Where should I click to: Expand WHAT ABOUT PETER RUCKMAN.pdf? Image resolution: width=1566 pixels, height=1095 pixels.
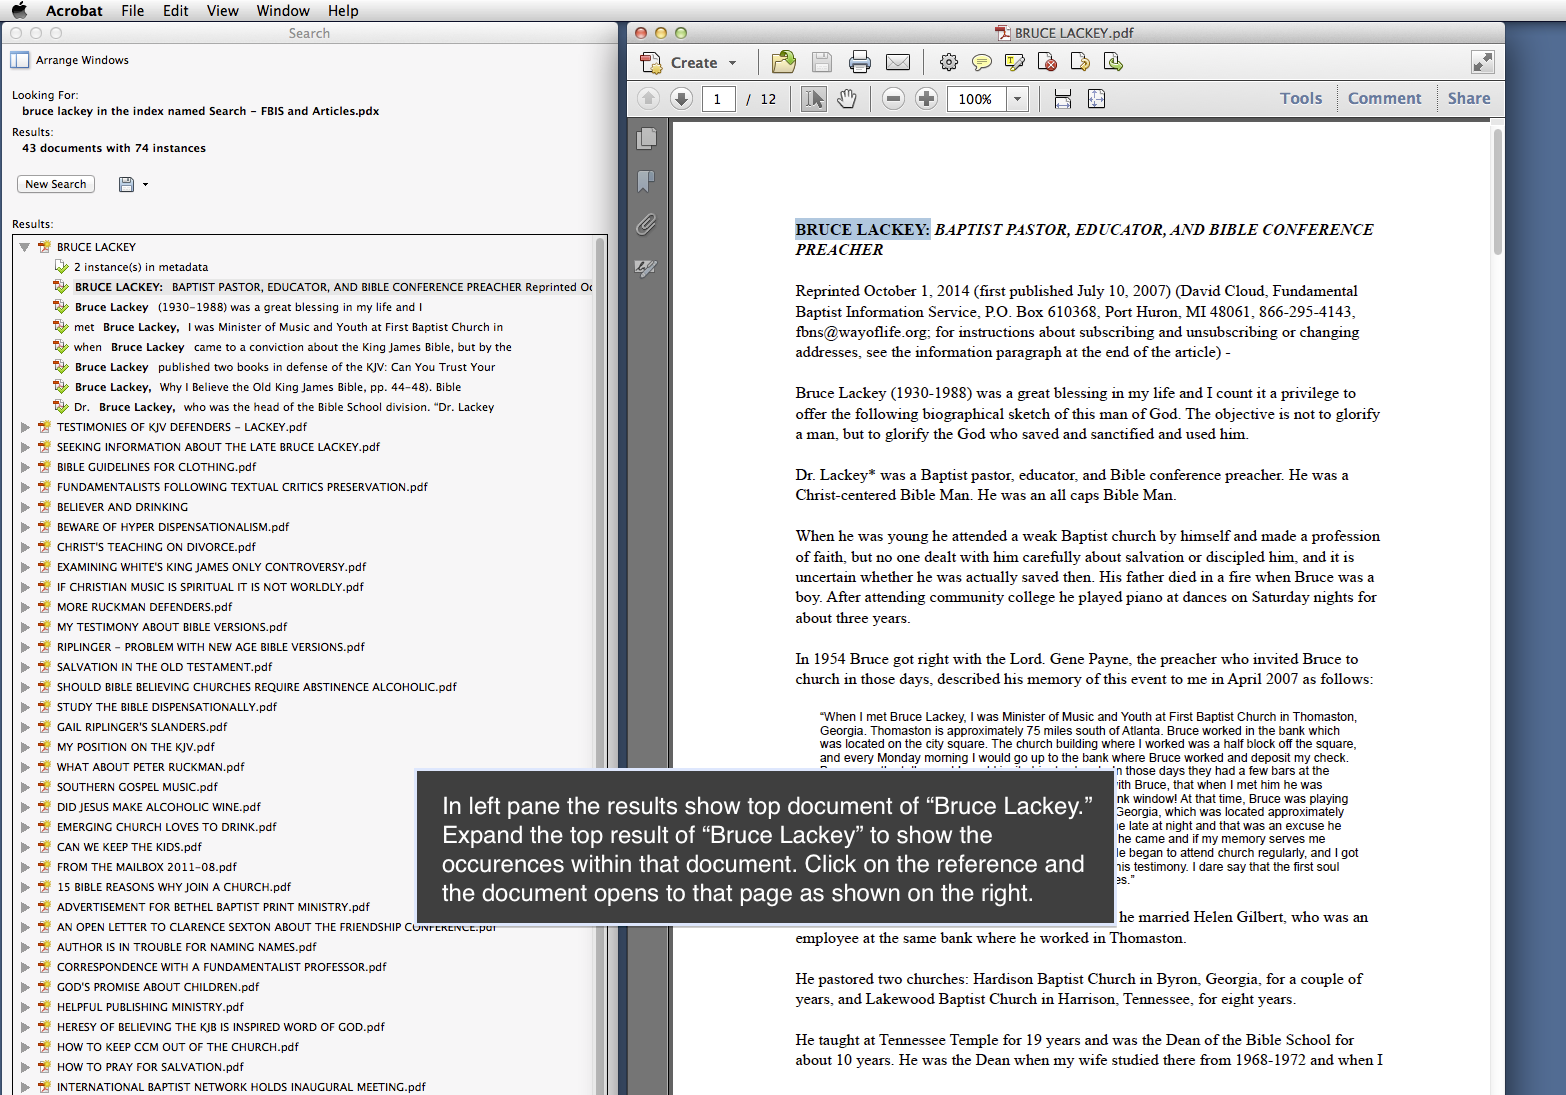click(x=25, y=767)
